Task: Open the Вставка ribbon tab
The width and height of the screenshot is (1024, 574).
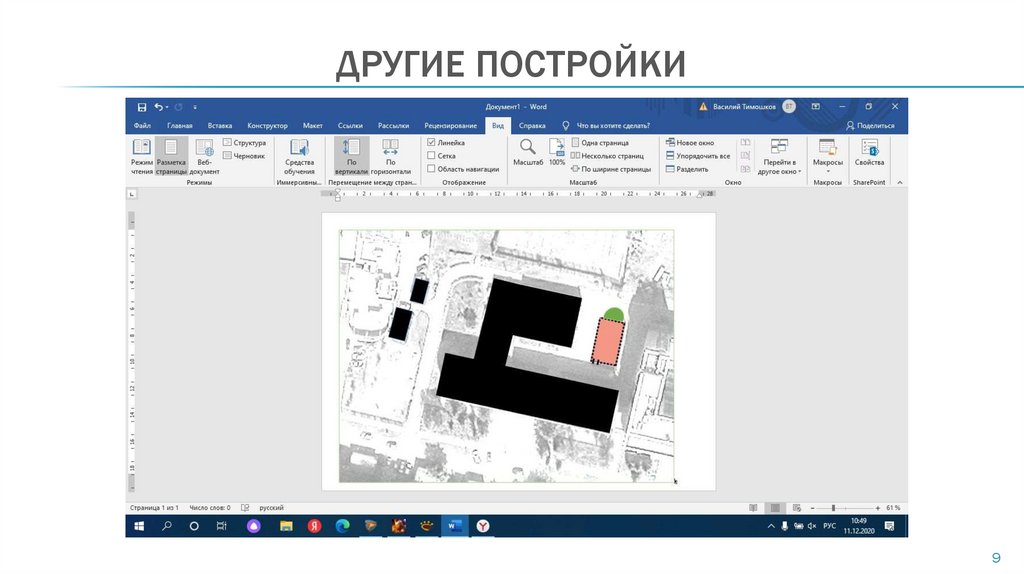Action: click(x=219, y=125)
